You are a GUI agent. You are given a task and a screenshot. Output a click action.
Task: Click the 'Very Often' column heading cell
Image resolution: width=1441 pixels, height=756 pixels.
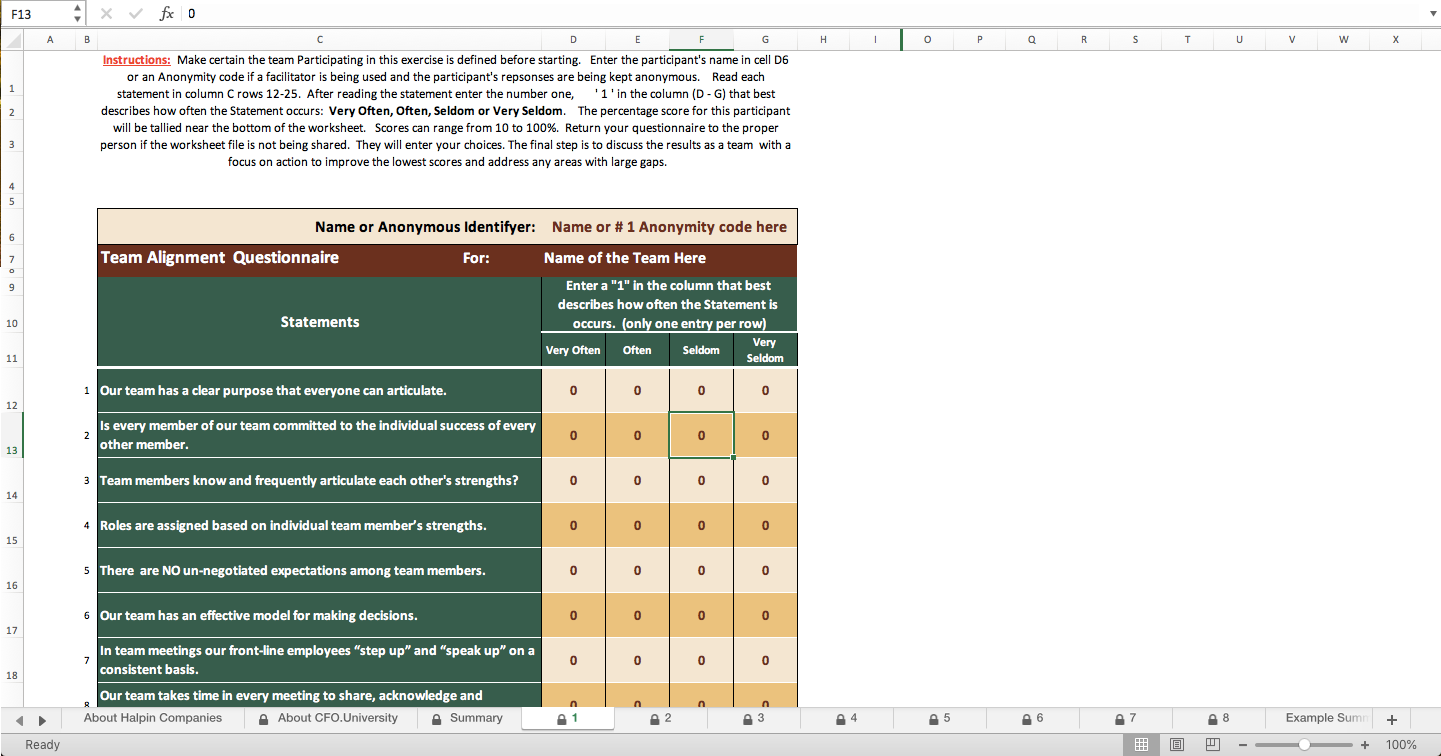[573, 350]
